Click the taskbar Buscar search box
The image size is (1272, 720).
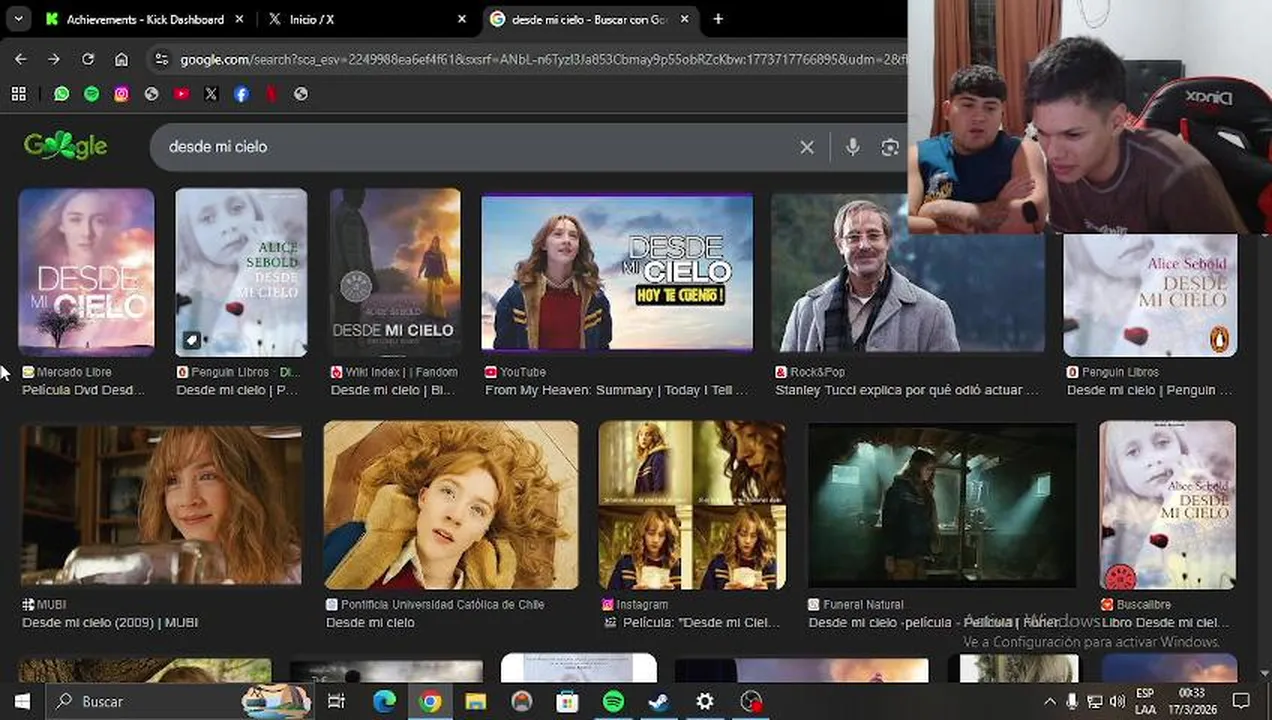(x=180, y=701)
